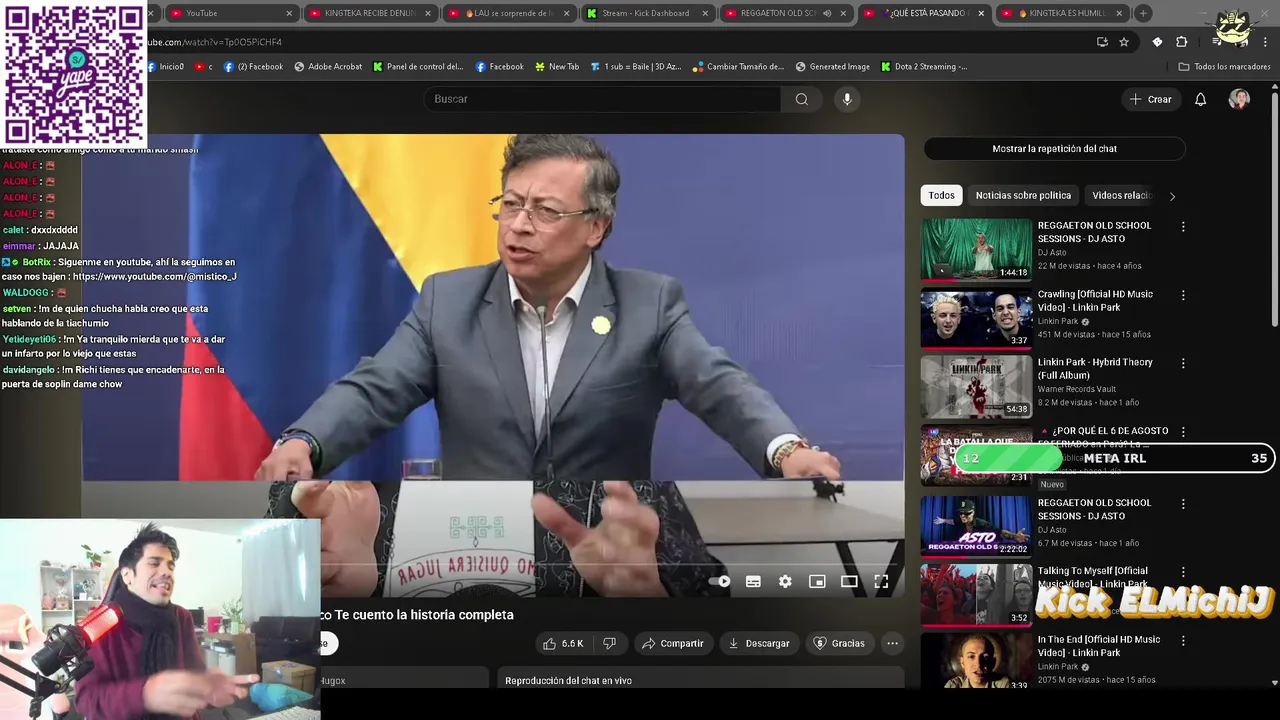
Task: Open the account avatar menu
Action: click(x=1239, y=99)
